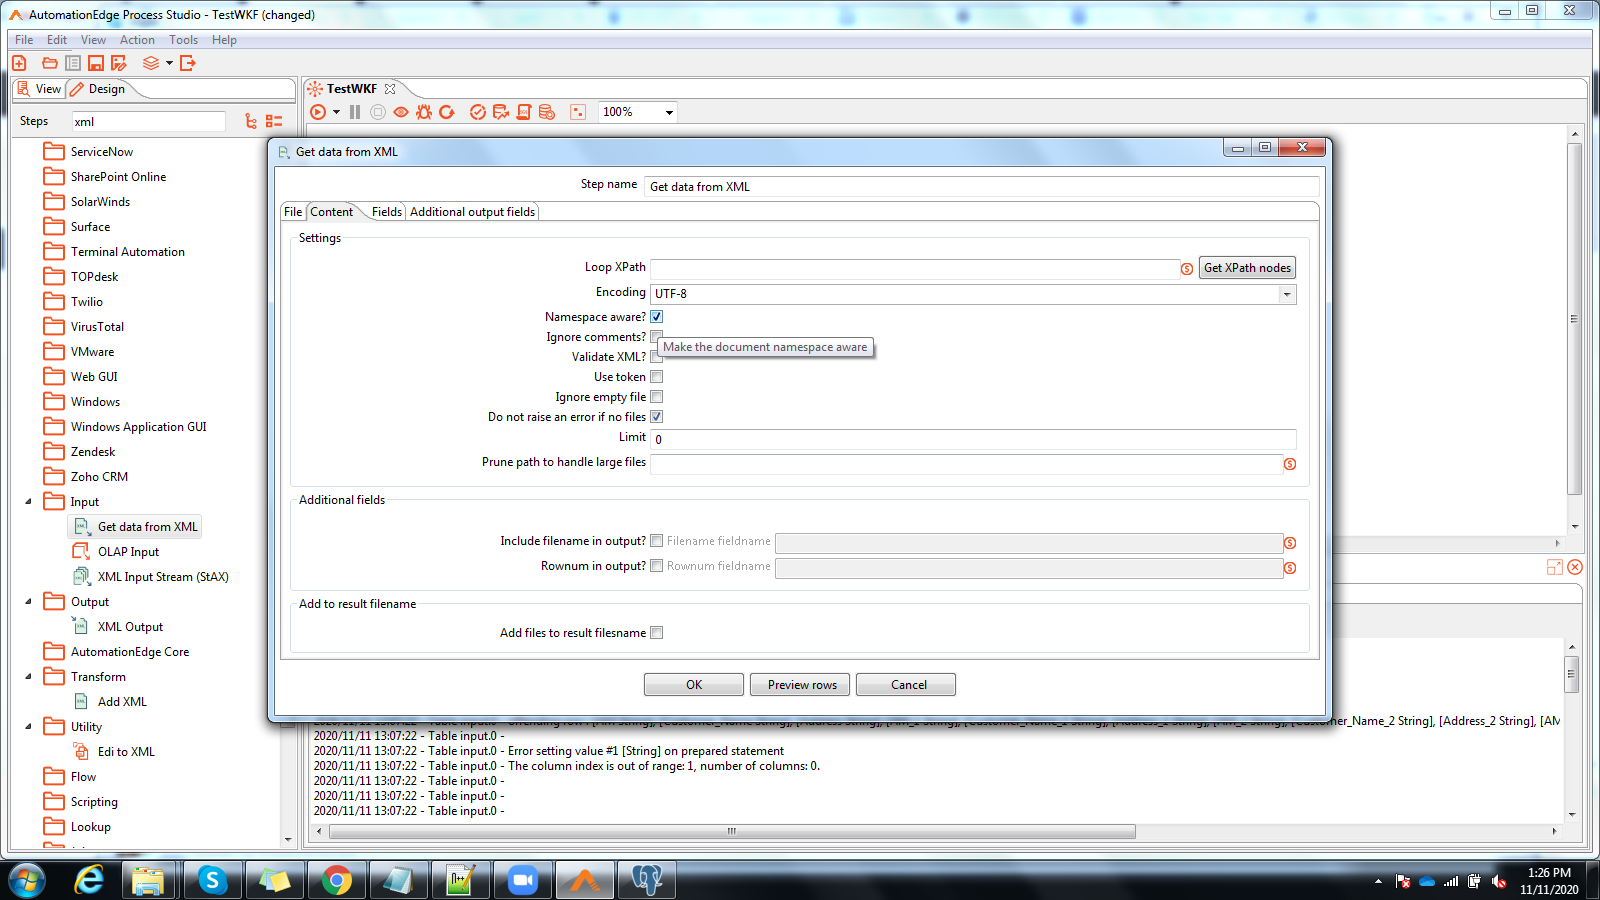Enable Include filename in output

click(657, 541)
